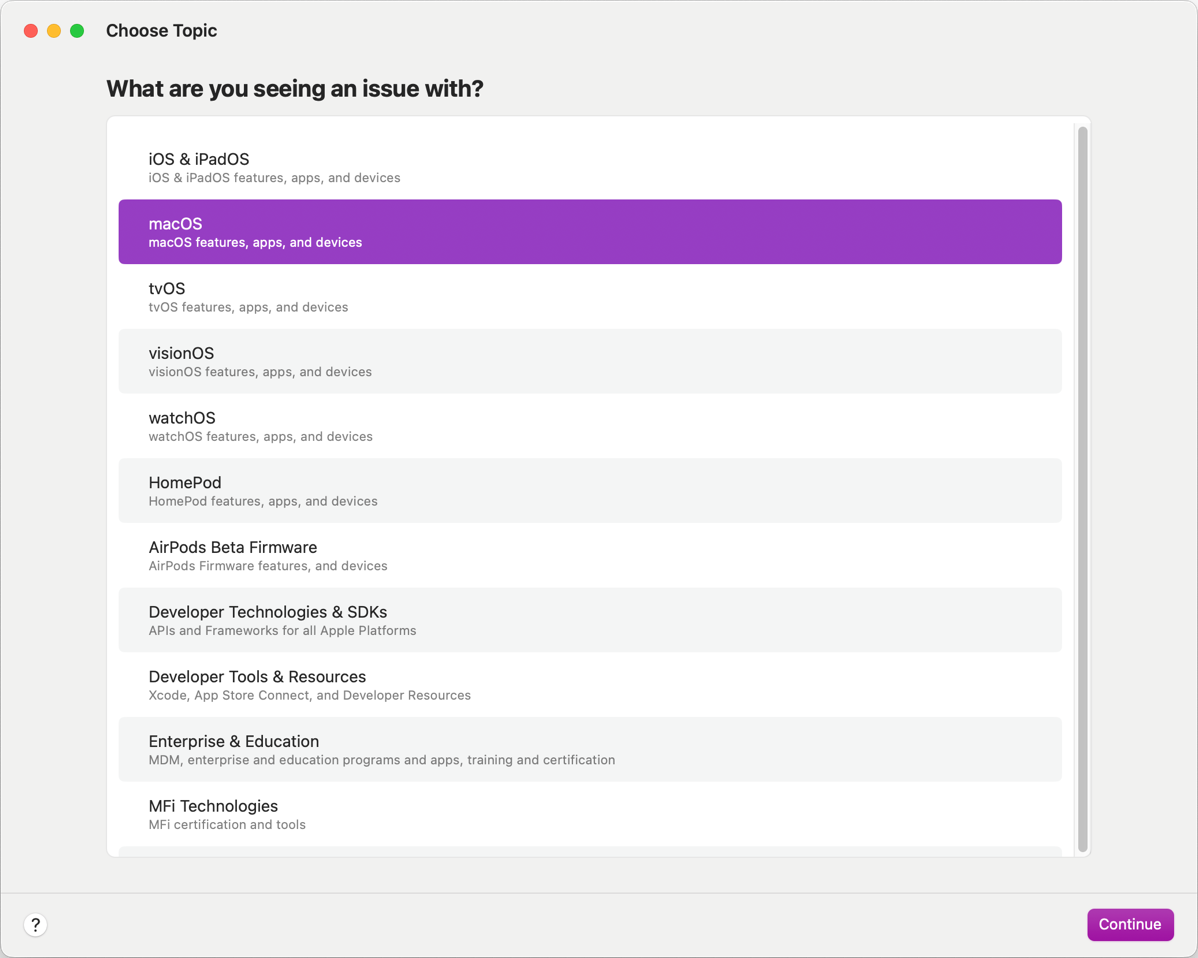
Task: Click the Xcode, App Store Connect subtitle
Action: tap(309, 696)
